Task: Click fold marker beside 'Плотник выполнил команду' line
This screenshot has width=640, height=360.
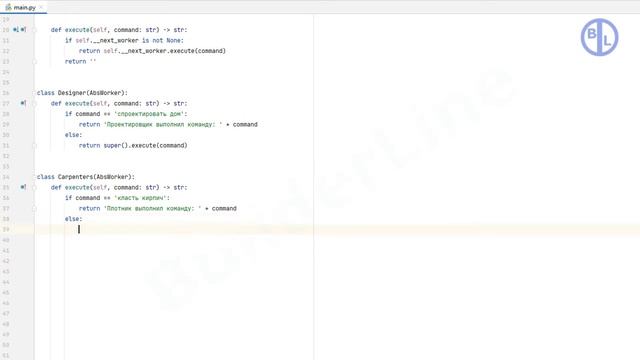Action: [x=34, y=209]
